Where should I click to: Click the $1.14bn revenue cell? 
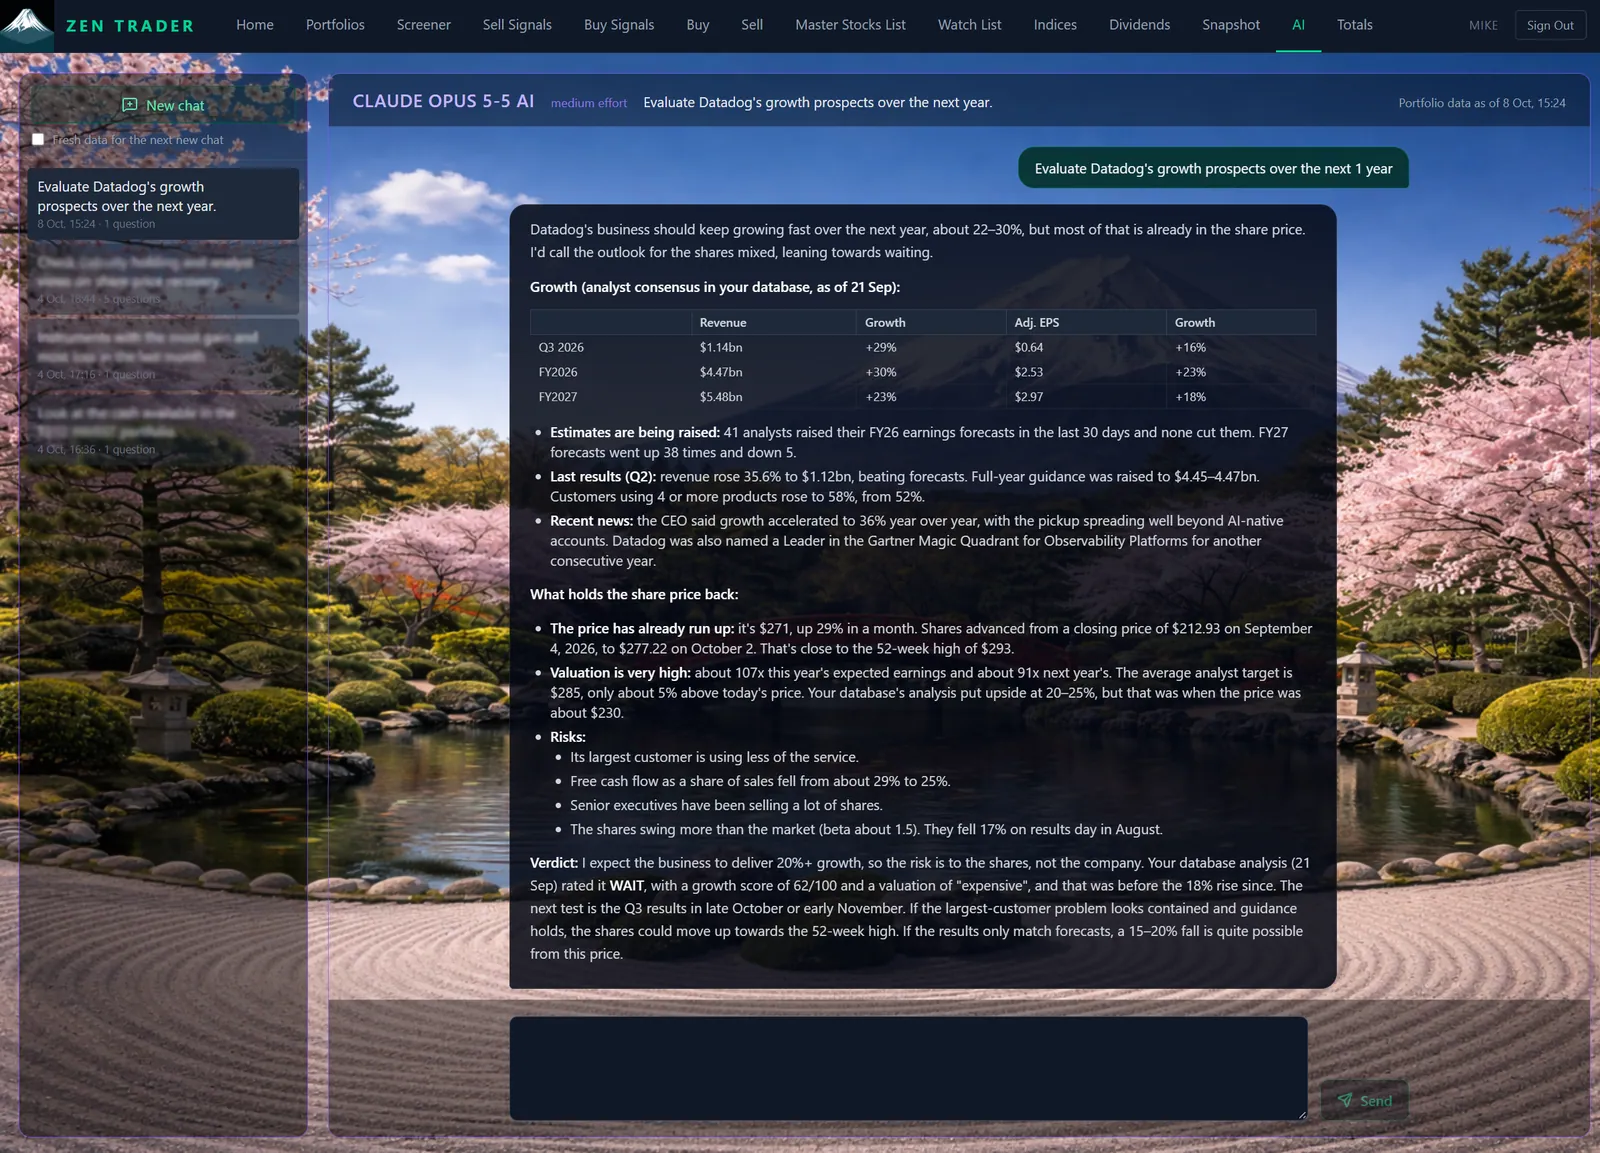(x=721, y=347)
